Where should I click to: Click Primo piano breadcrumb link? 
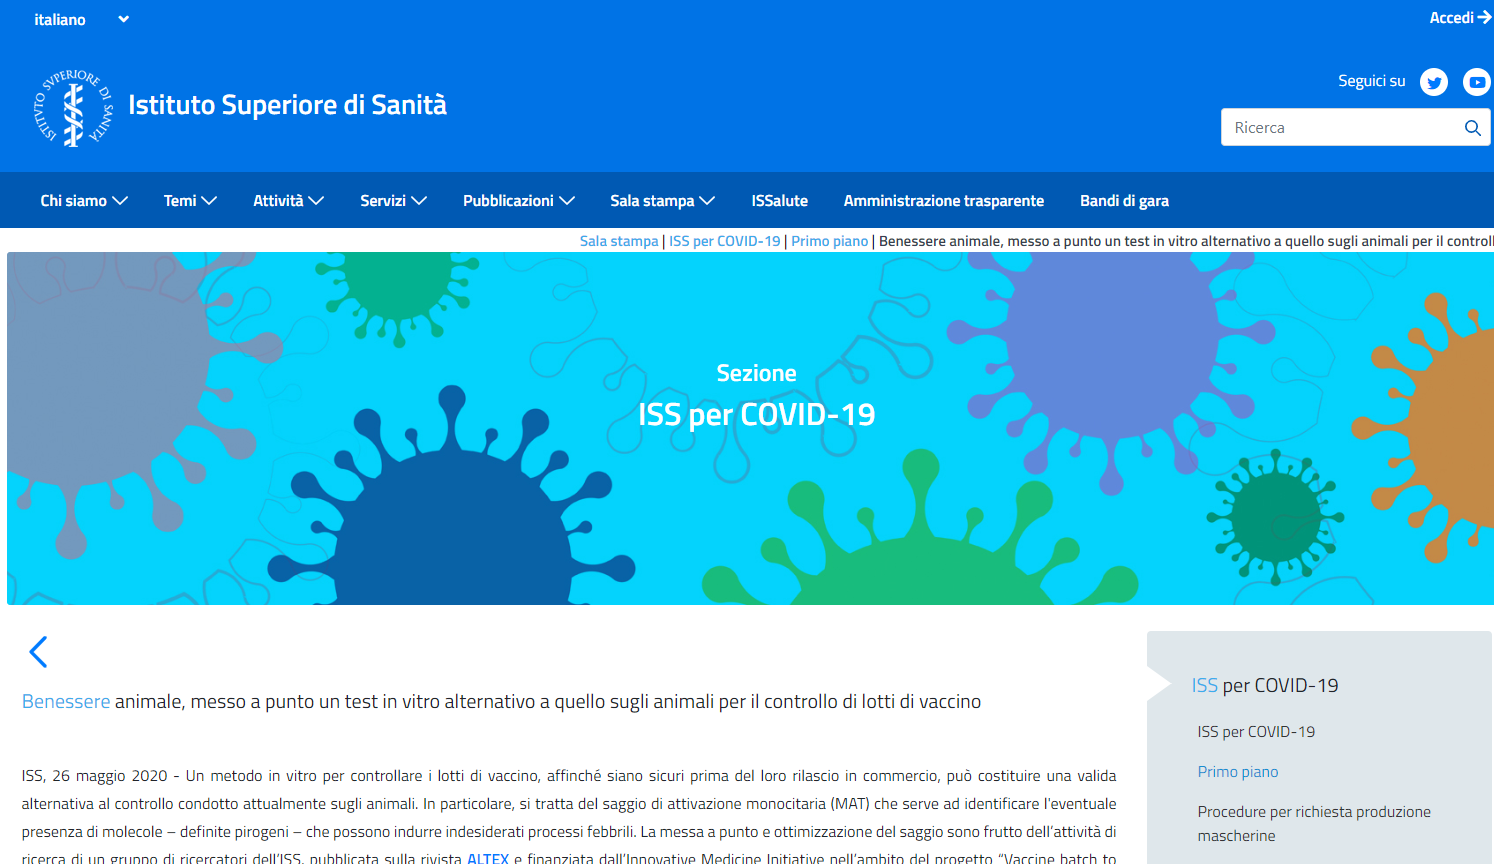pyautogui.click(x=829, y=241)
